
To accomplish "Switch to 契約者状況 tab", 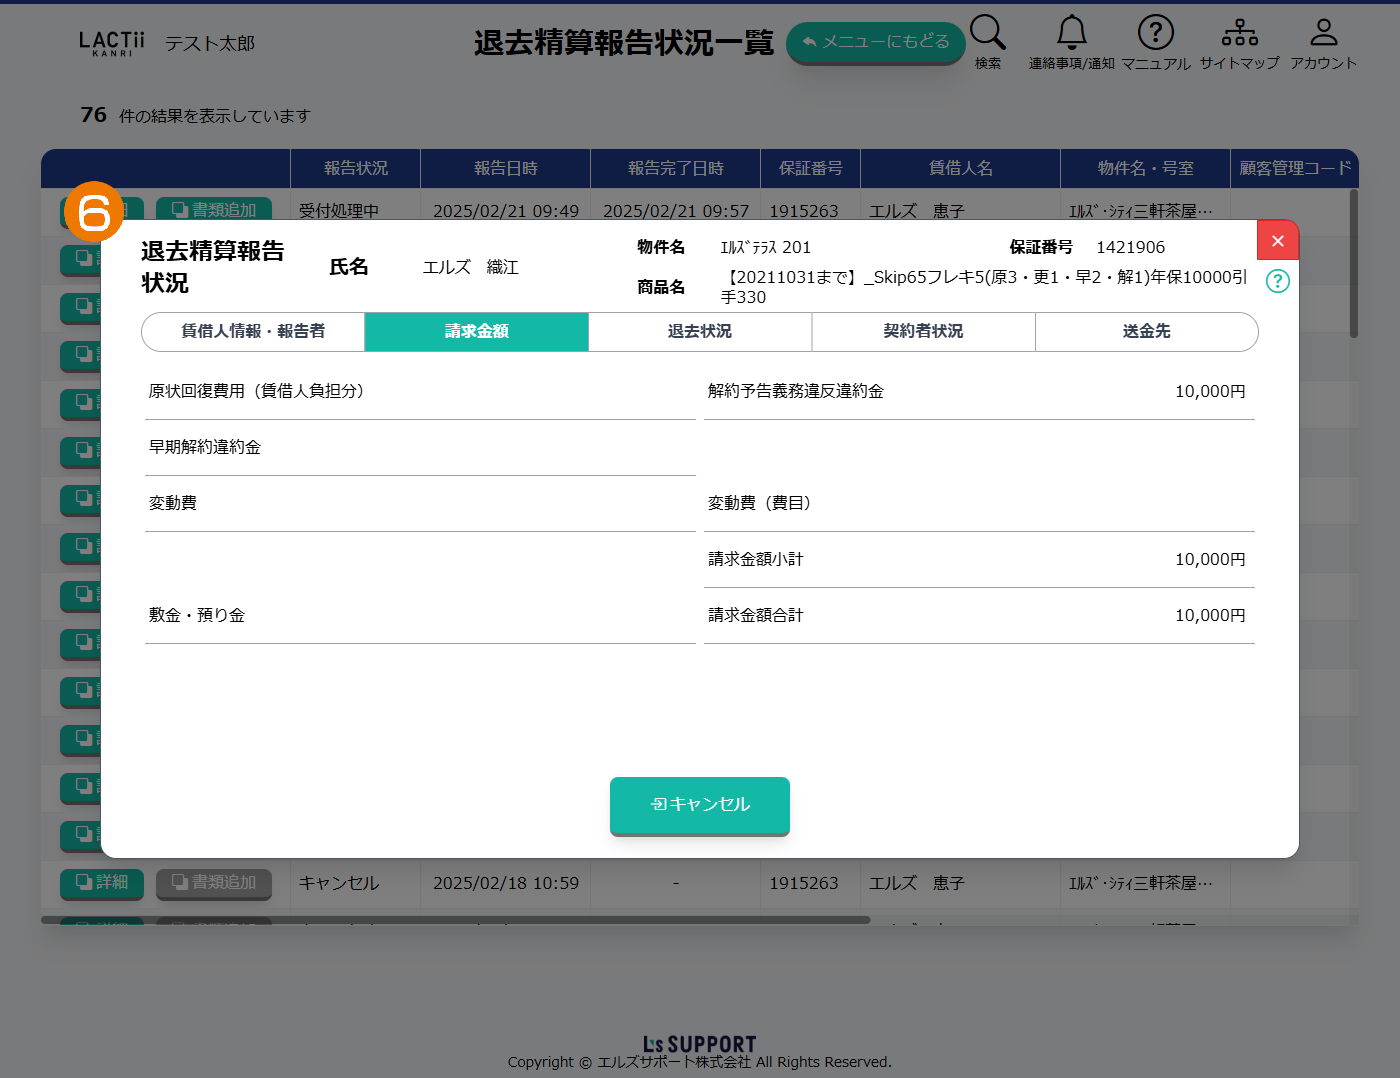I will [x=923, y=332].
